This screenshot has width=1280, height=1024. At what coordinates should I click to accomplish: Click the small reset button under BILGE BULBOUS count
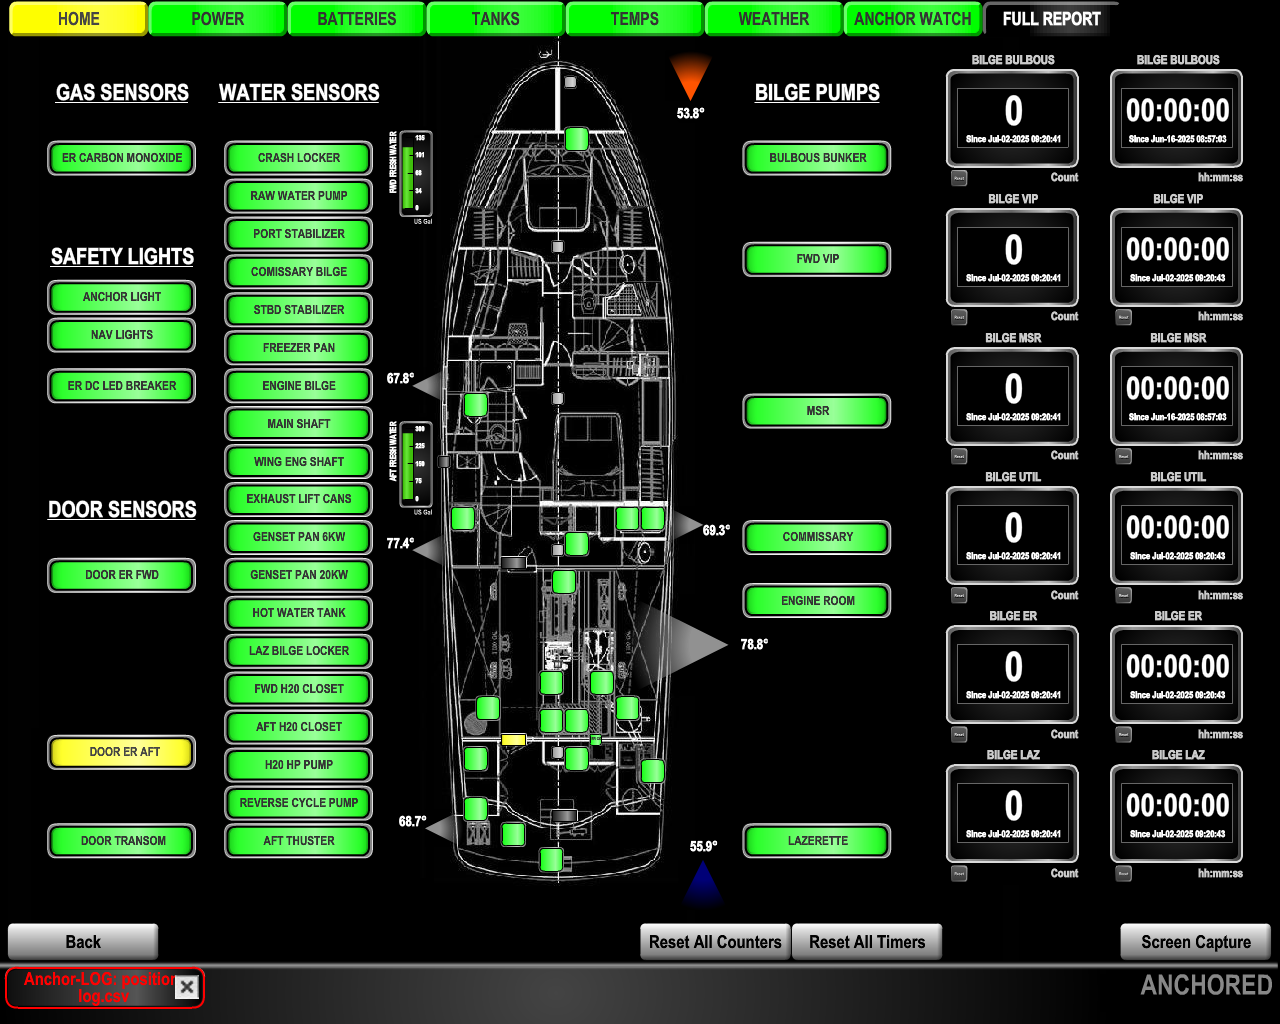(959, 178)
